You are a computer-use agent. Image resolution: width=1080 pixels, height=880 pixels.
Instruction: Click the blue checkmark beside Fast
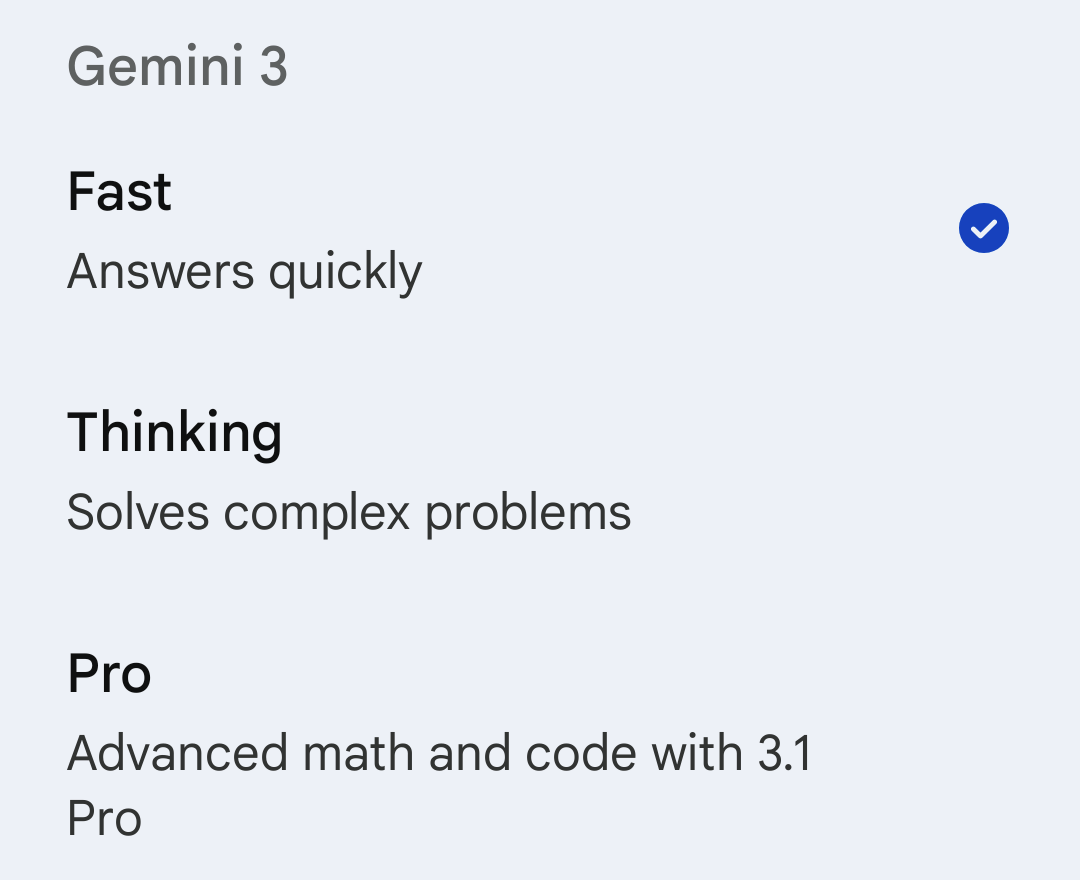pos(983,229)
